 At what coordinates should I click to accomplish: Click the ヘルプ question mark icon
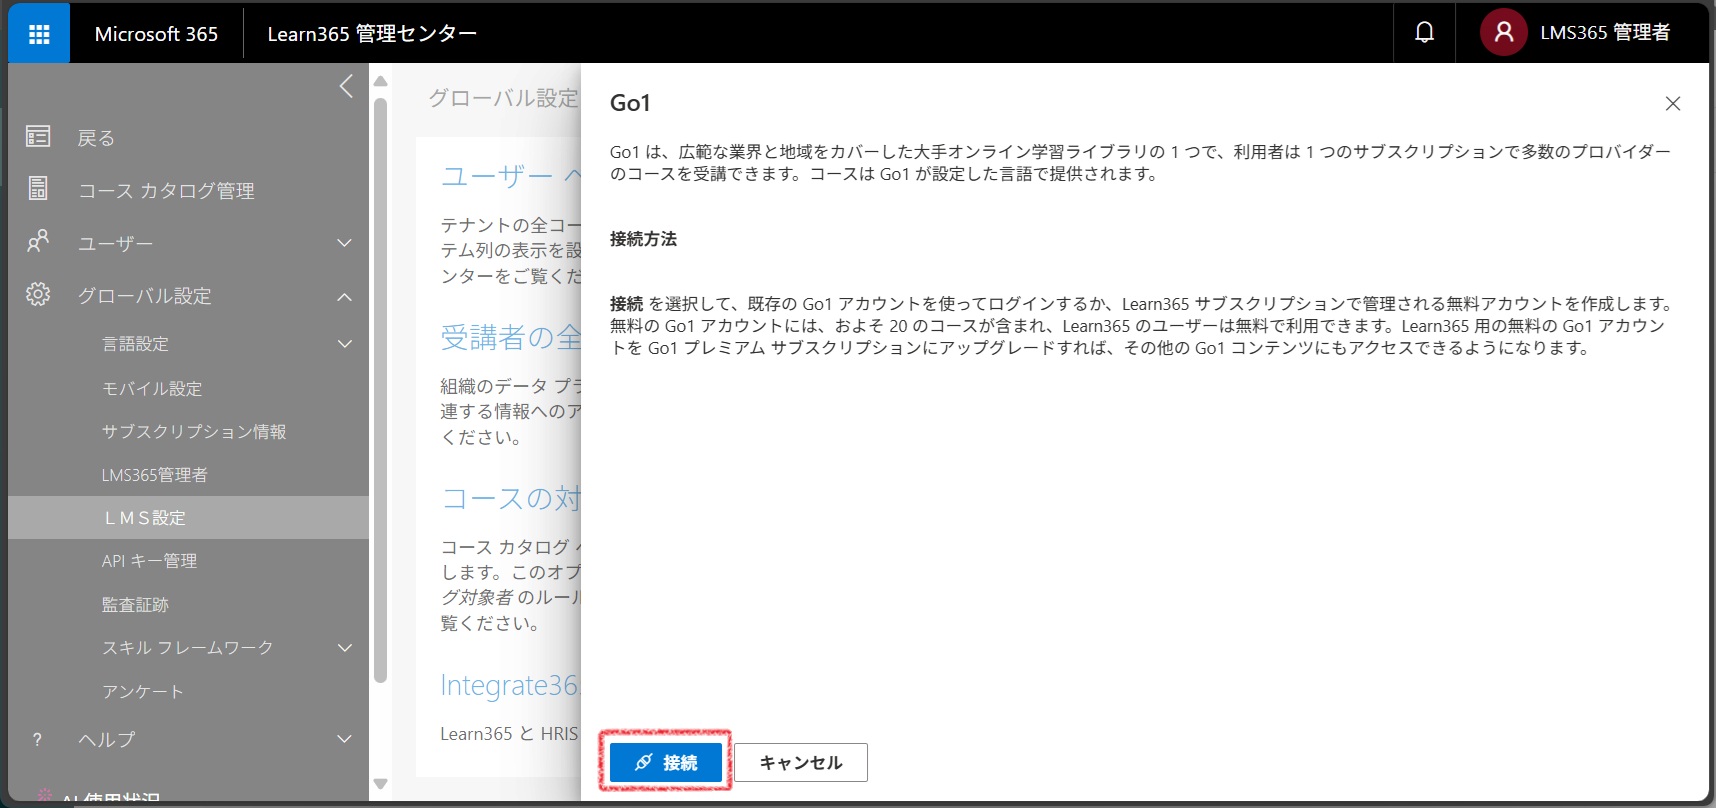[38, 740]
